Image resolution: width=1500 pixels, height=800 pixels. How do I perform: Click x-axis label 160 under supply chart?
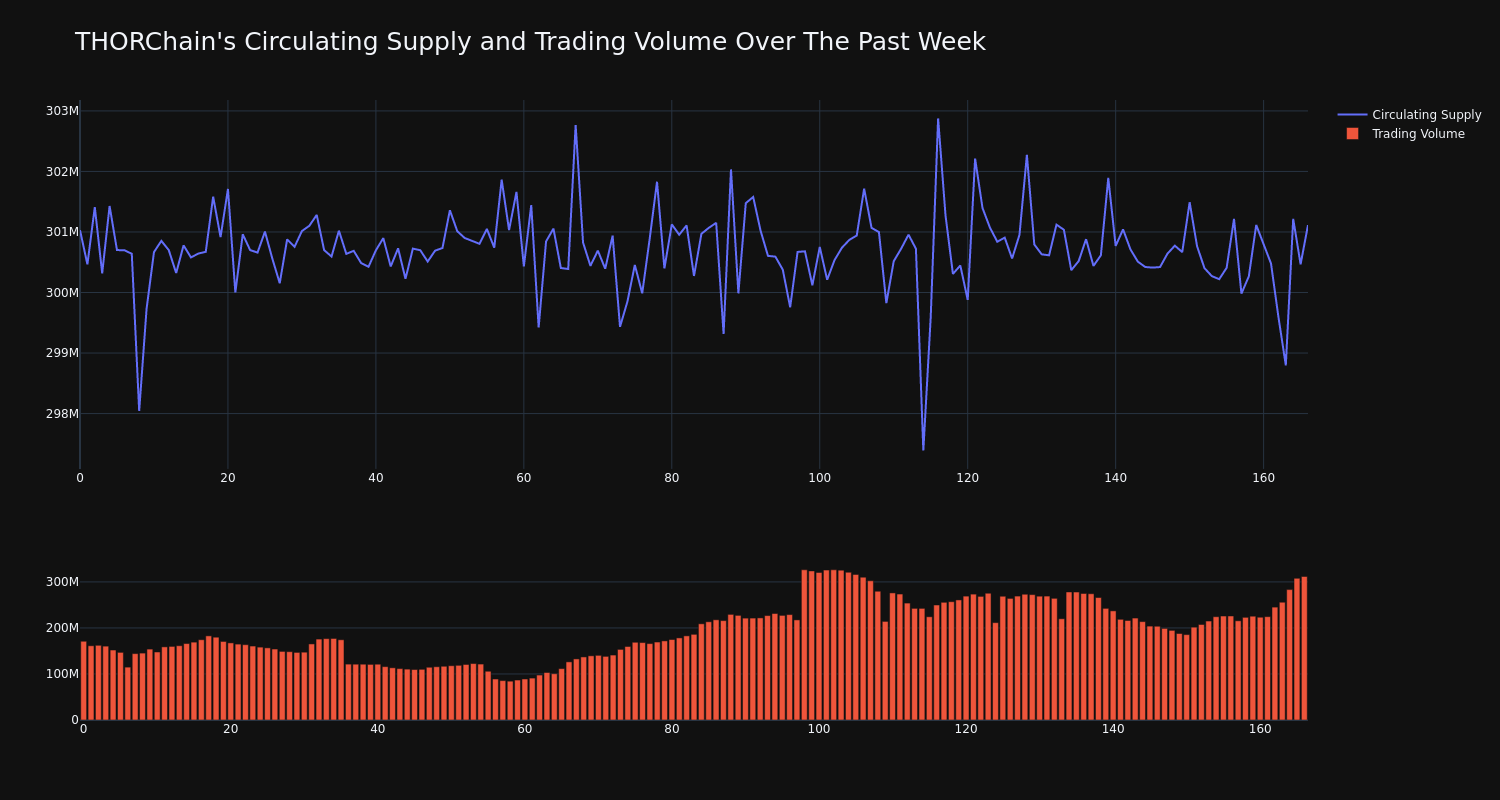(x=1264, y=478)
